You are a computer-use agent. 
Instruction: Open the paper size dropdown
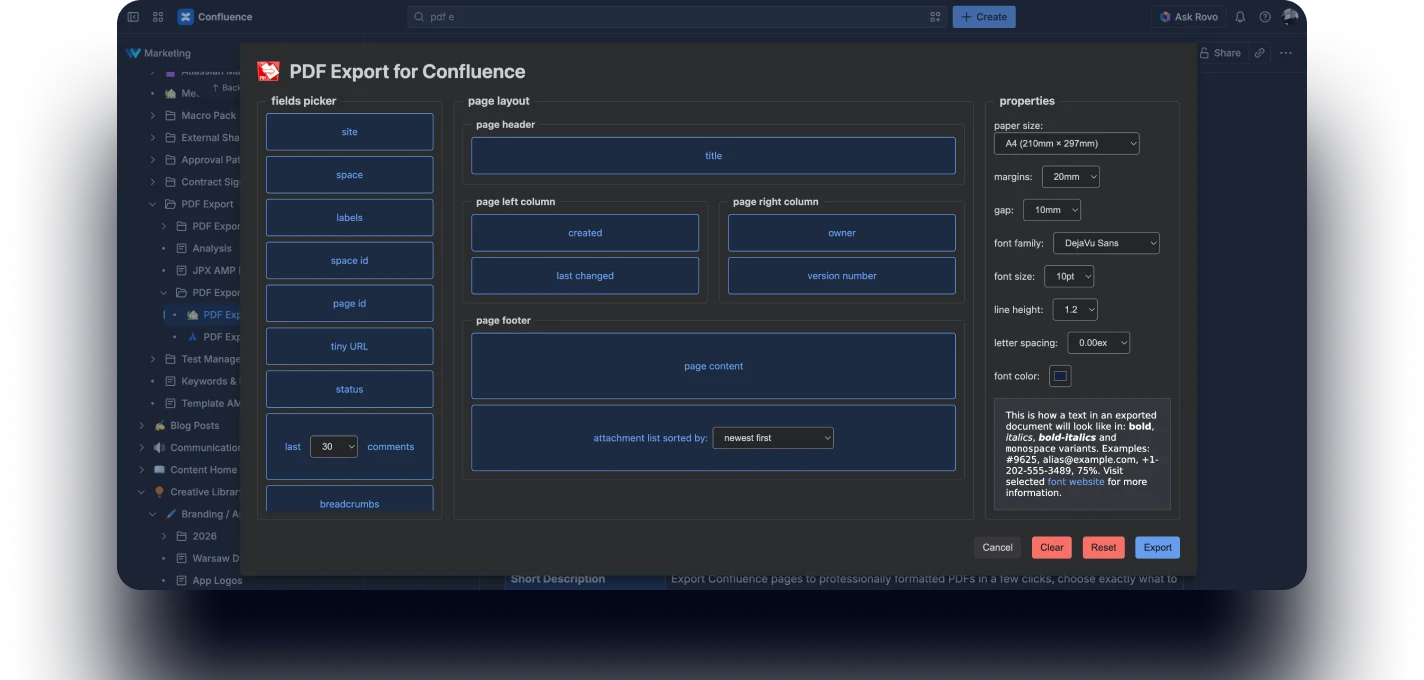(x=1066, y=143)
